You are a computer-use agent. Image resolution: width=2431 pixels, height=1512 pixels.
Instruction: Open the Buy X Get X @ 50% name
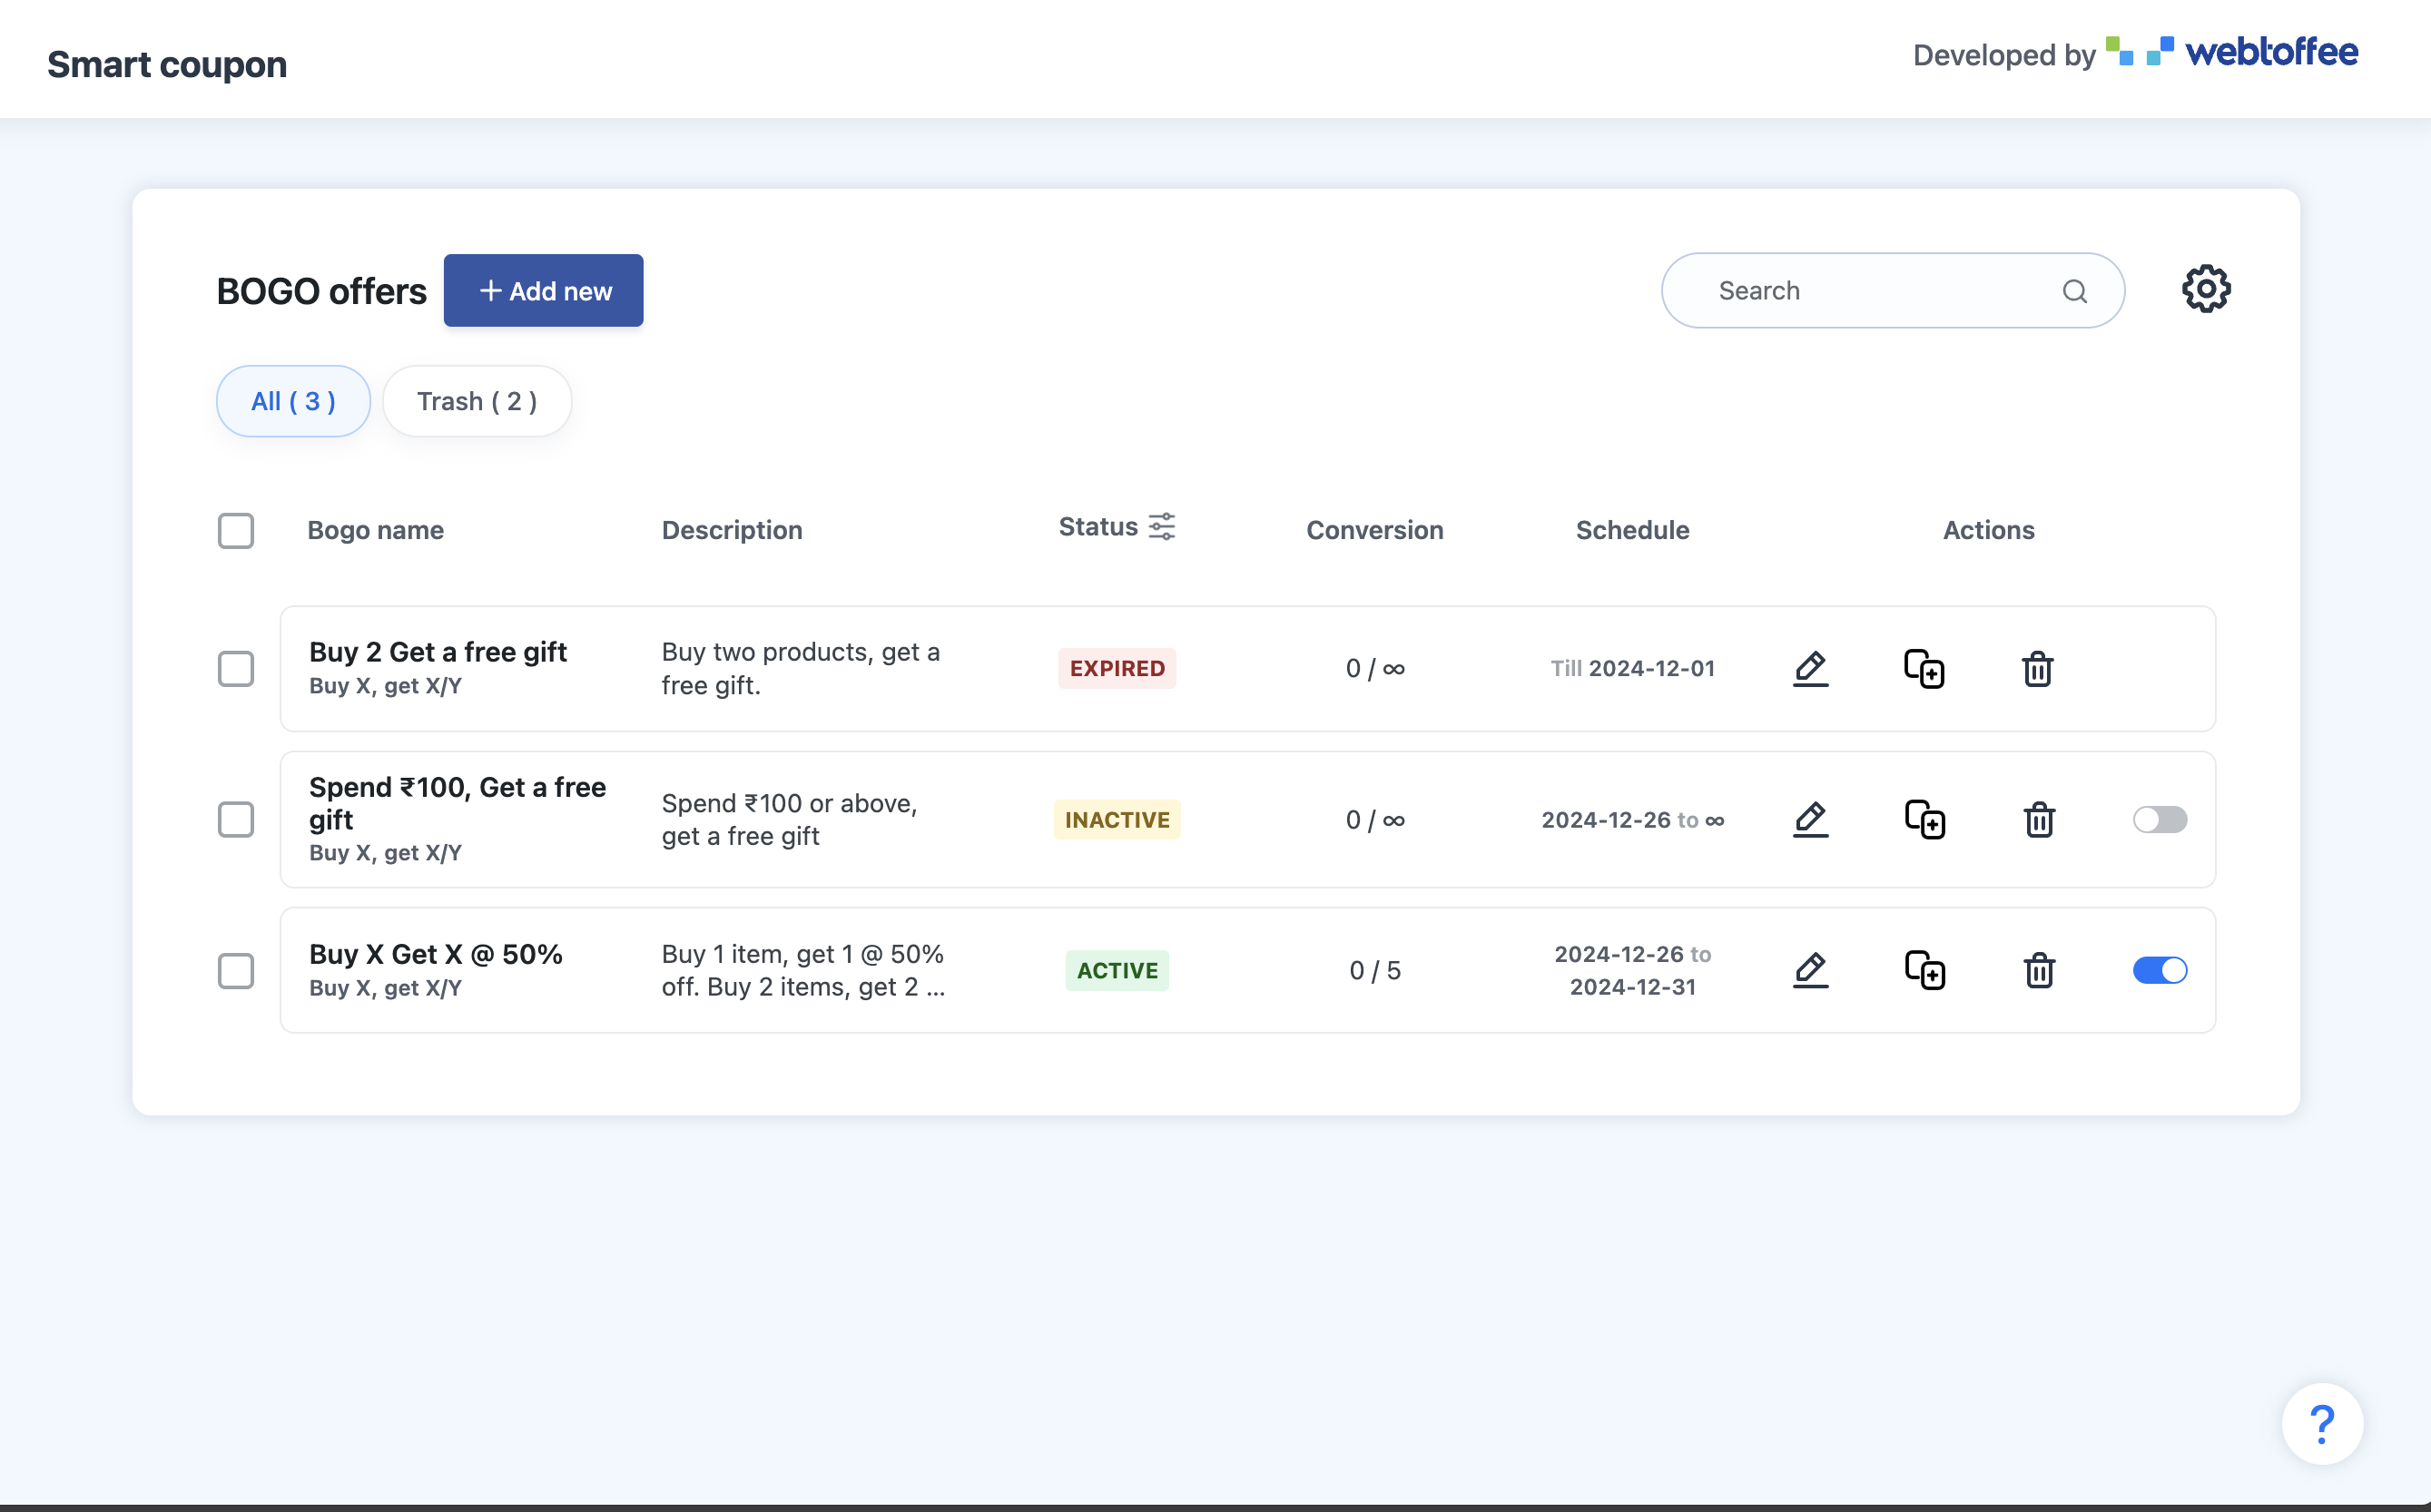point(436,954)
